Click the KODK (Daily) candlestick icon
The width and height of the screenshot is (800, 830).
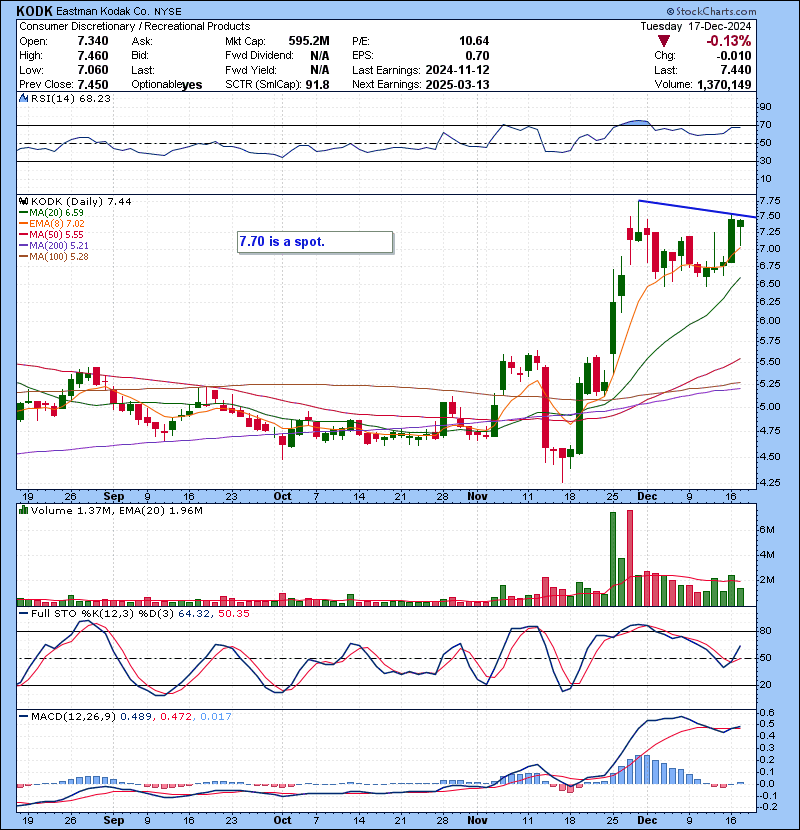coord(23,201)
